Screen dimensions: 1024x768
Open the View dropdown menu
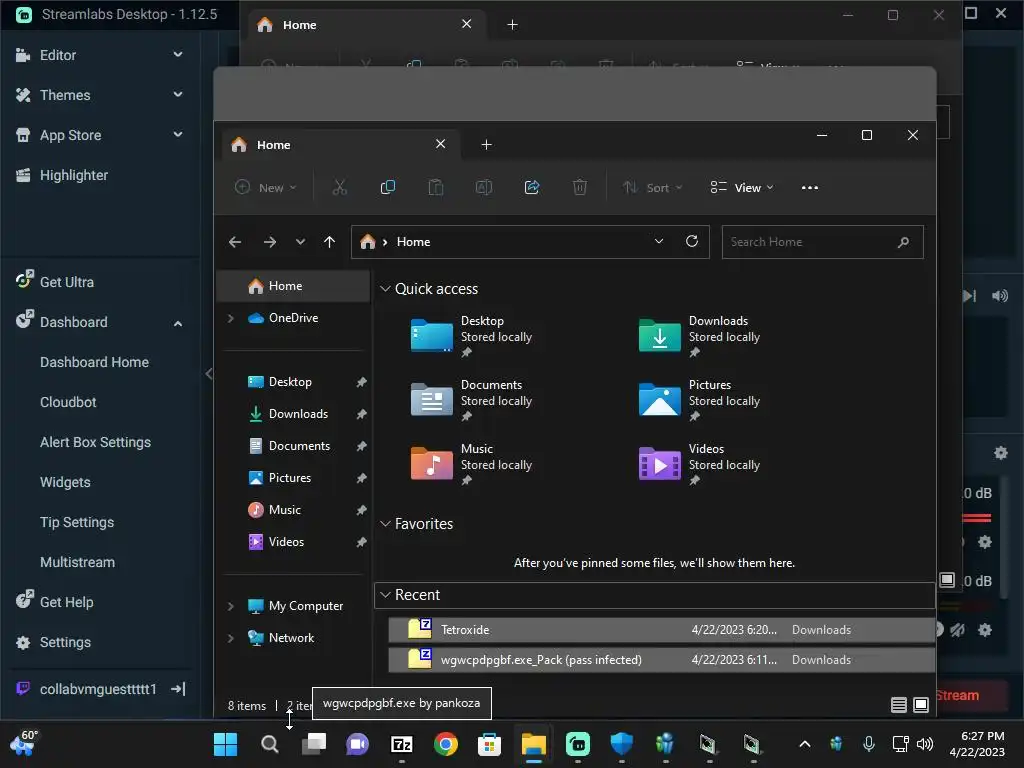click(742, 187)
